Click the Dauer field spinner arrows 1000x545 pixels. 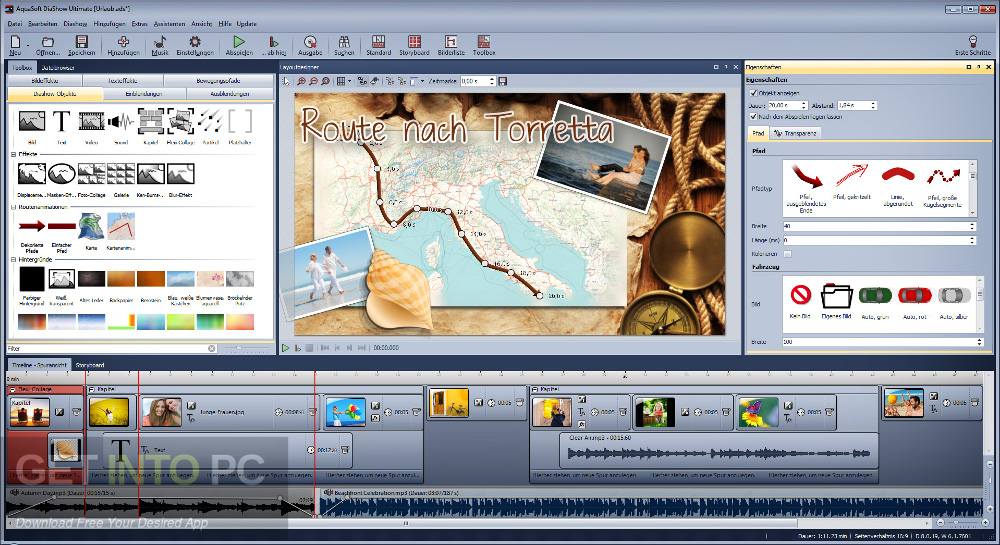804,105
